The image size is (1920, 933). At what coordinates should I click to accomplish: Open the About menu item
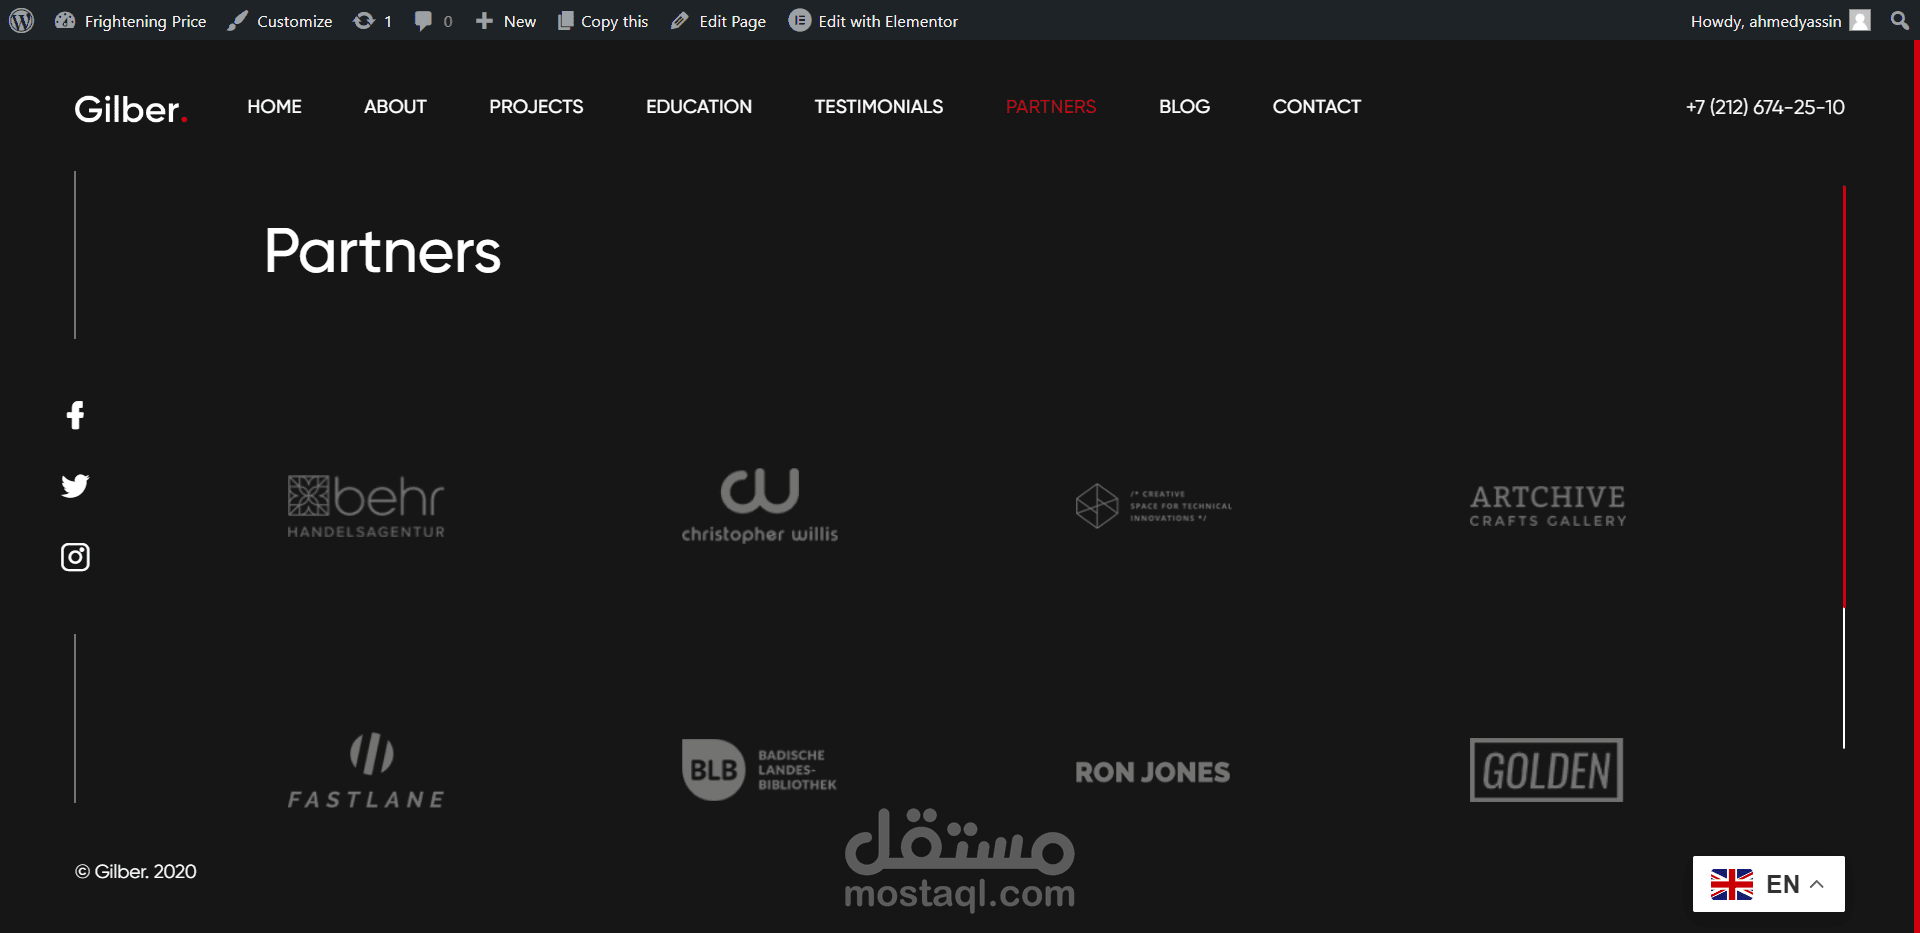(395, 107)
